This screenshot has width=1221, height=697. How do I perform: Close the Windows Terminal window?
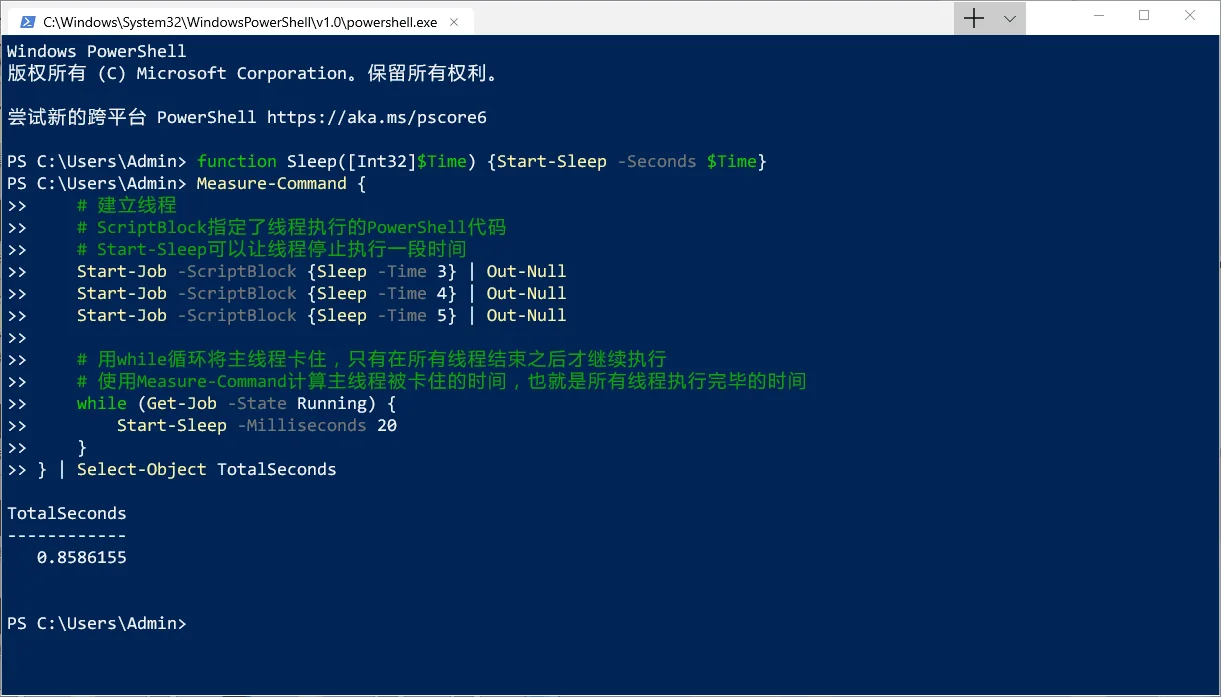click(x=1190, y=16)
